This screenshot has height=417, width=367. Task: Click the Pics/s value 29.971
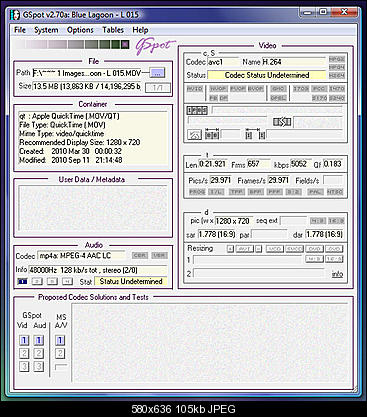point(221,180)
